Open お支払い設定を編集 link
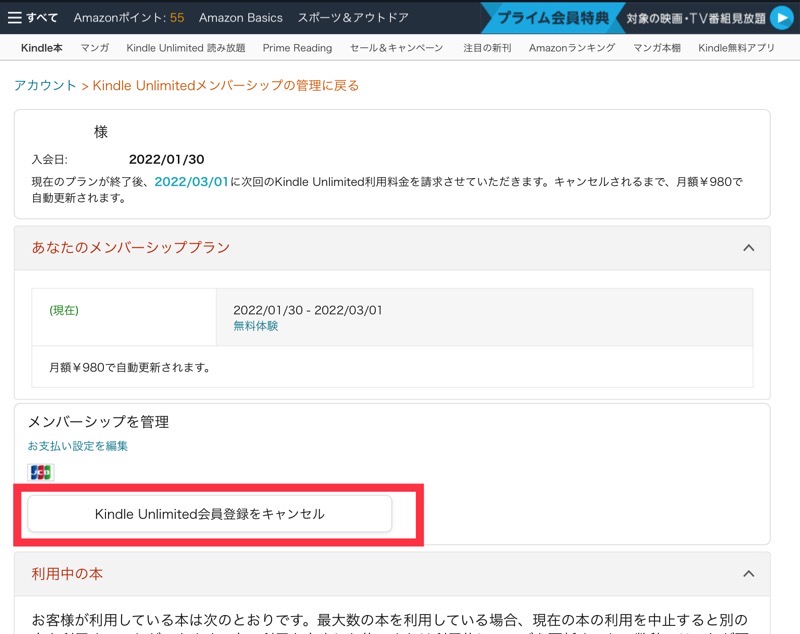This screenshot has width=800, height=634. tap(78, 446)
